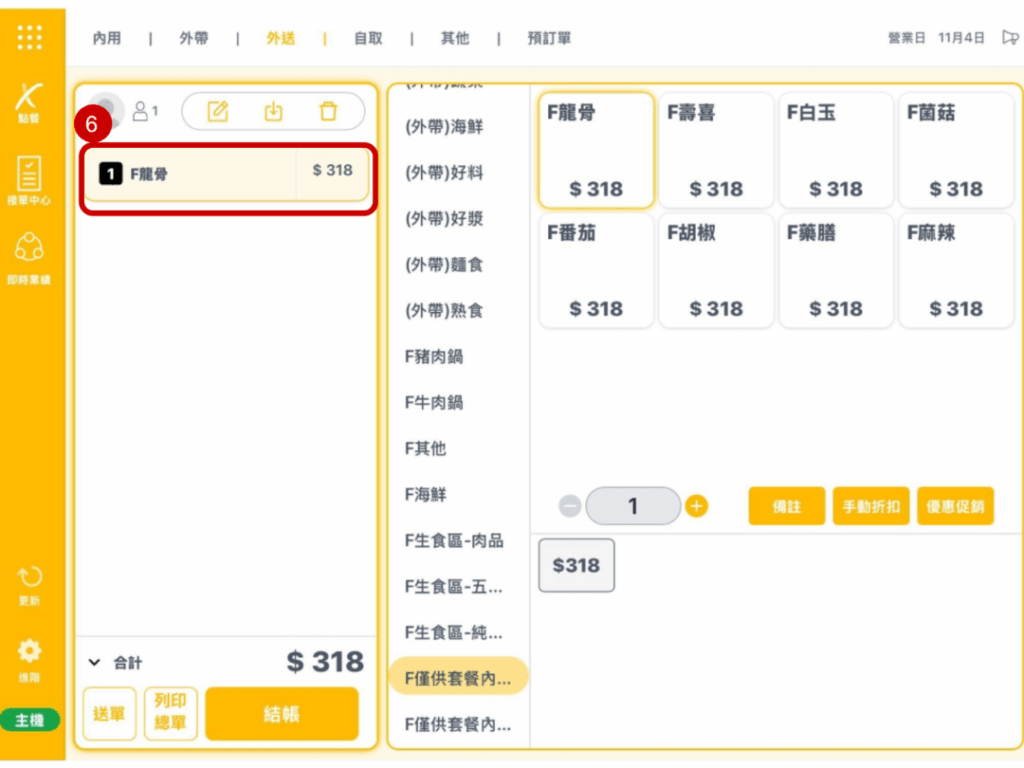
Task: Open 進階 advanced settings gear
Action: pyautogui.click(x=30, y=656)
